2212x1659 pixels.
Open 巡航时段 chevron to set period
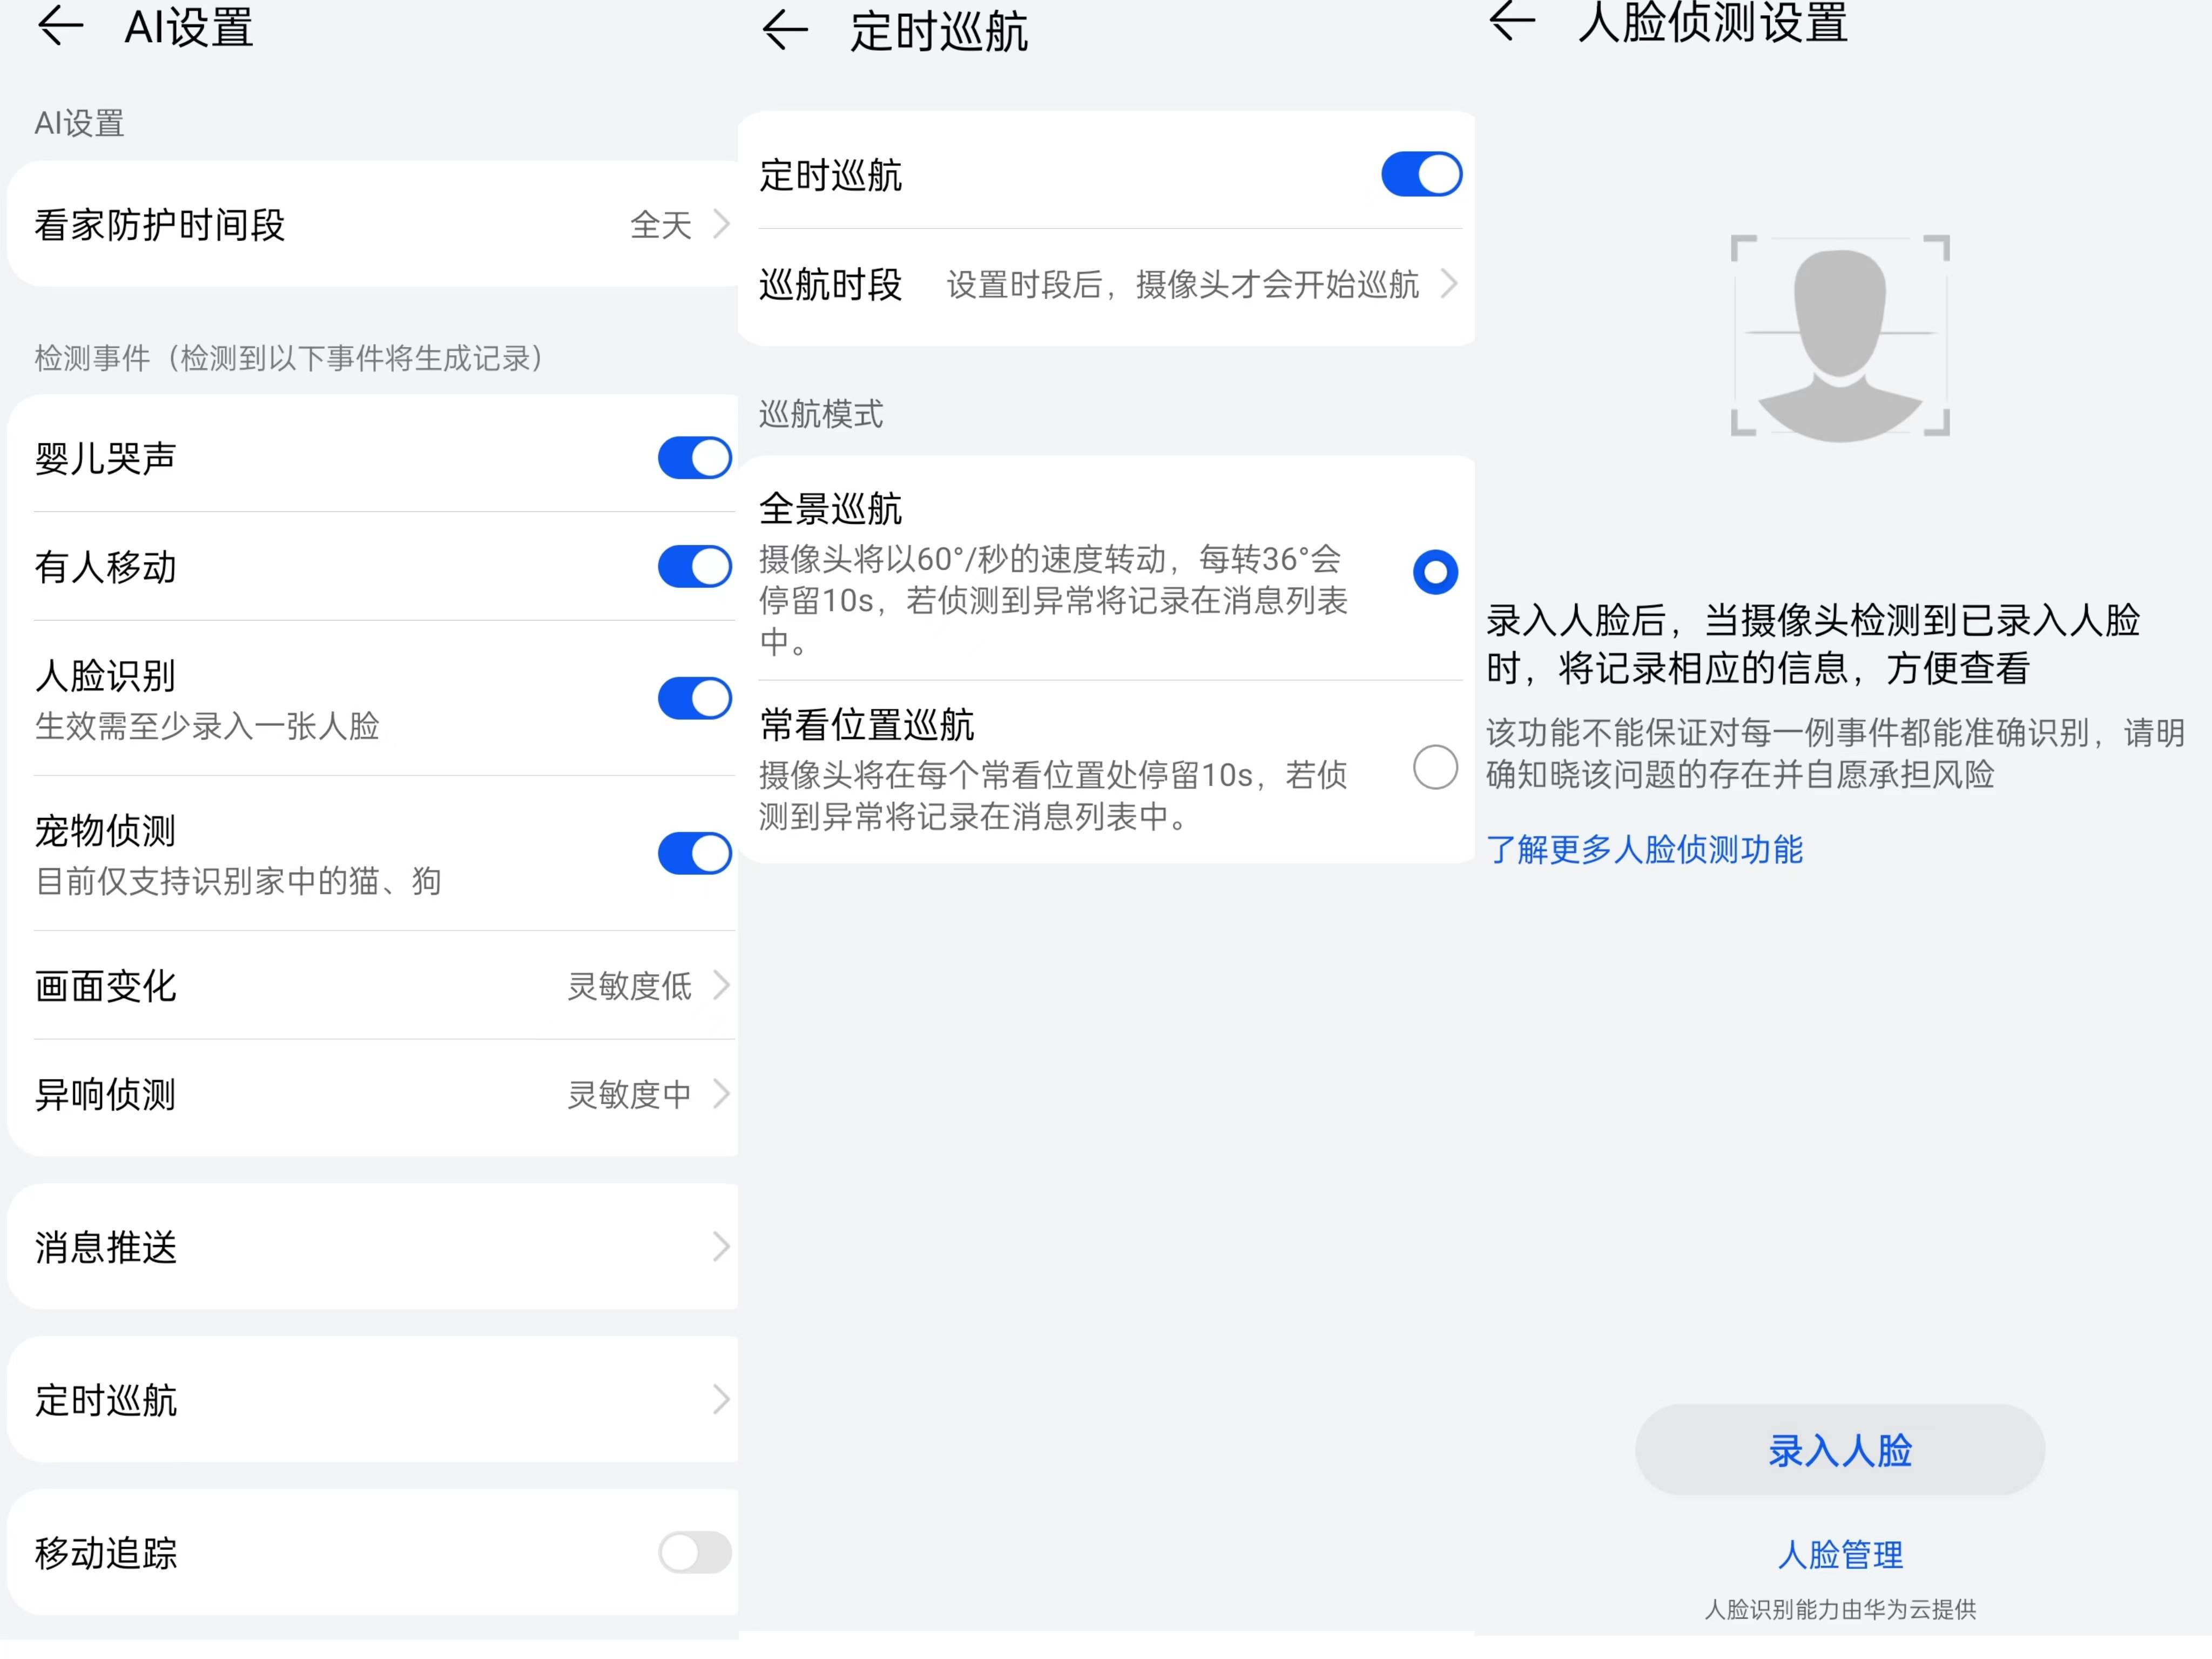(1448, 284)
